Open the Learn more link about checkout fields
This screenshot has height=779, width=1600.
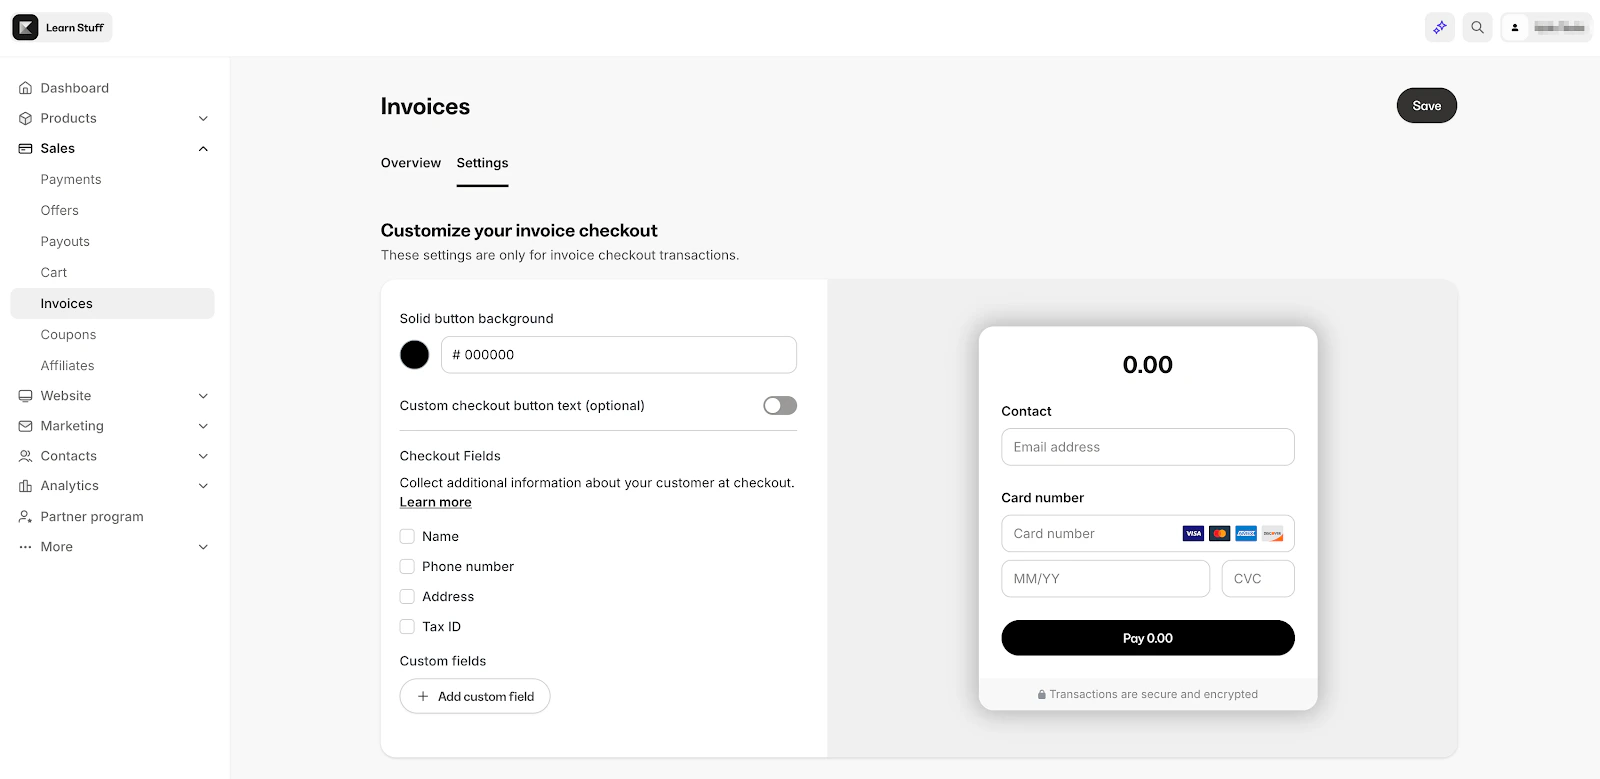[x=434, y=501]
